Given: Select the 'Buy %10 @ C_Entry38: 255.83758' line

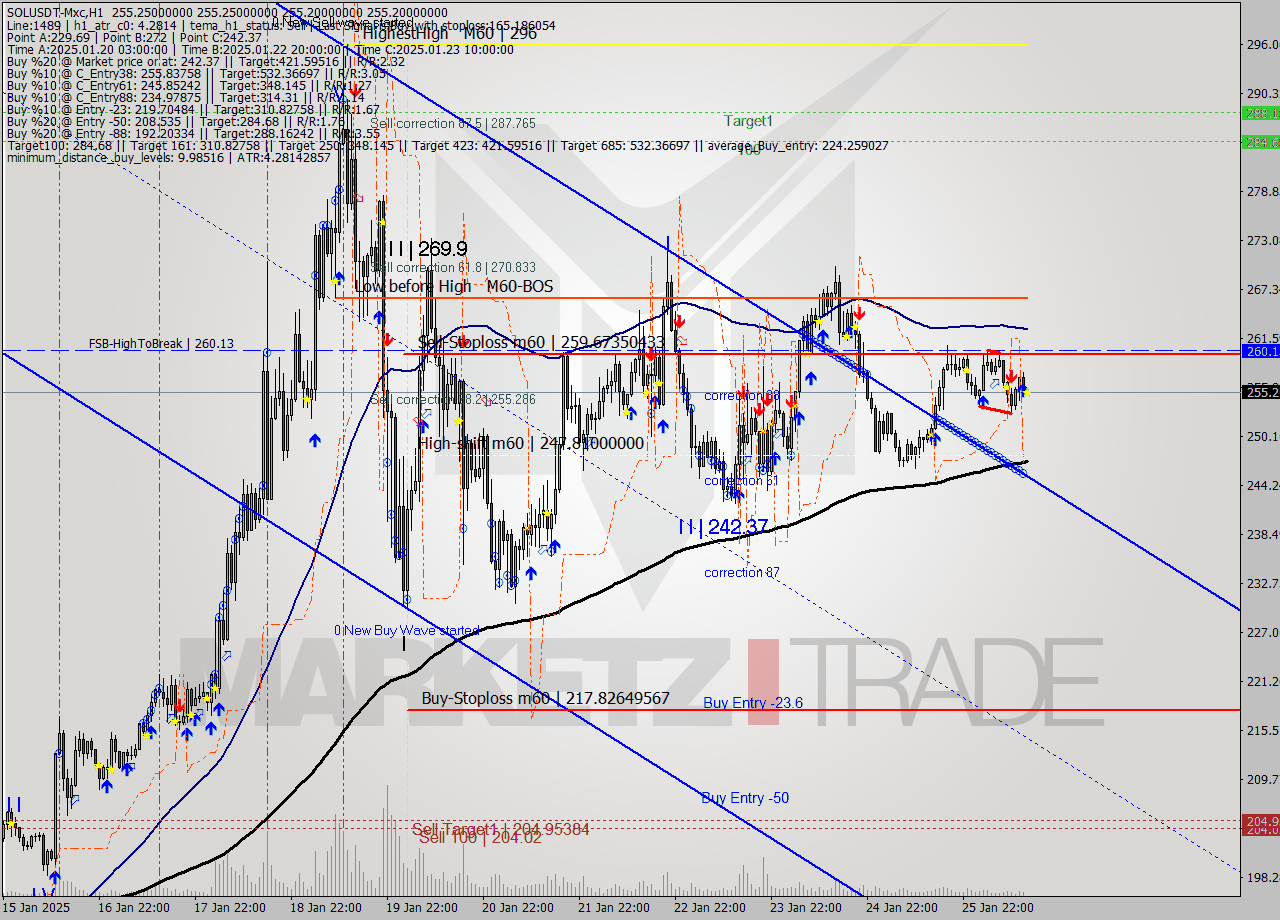Looking at the screenshot, I should point(195,73).
